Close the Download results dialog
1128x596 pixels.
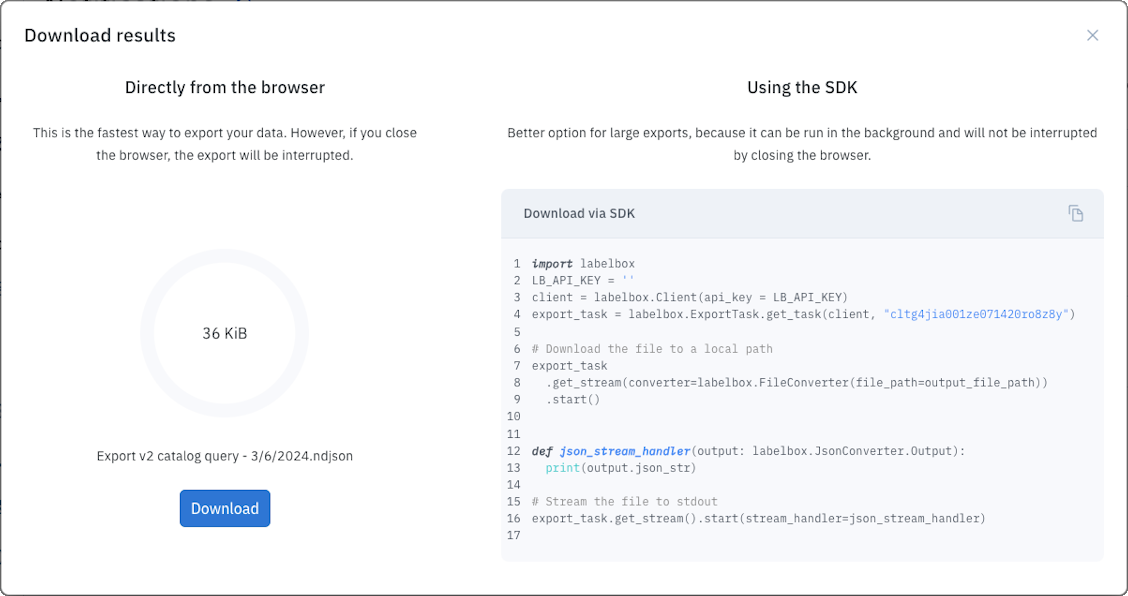1092,35
